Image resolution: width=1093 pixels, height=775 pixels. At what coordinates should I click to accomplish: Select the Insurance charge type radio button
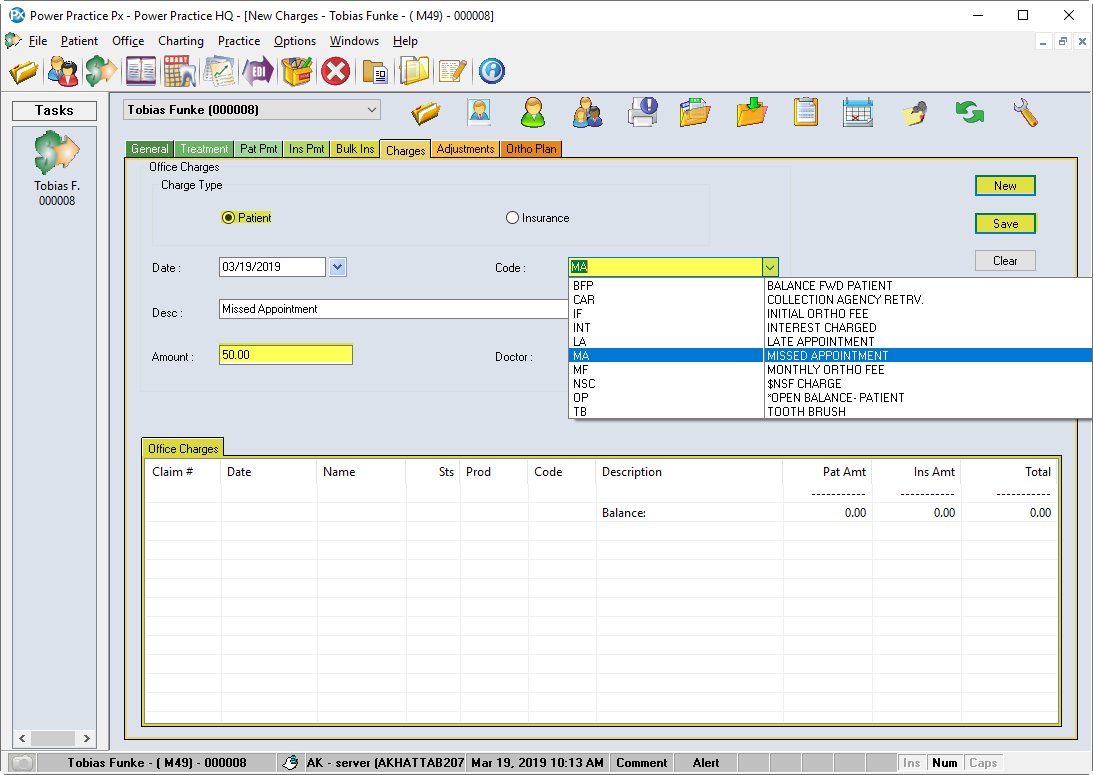[513, 218]
